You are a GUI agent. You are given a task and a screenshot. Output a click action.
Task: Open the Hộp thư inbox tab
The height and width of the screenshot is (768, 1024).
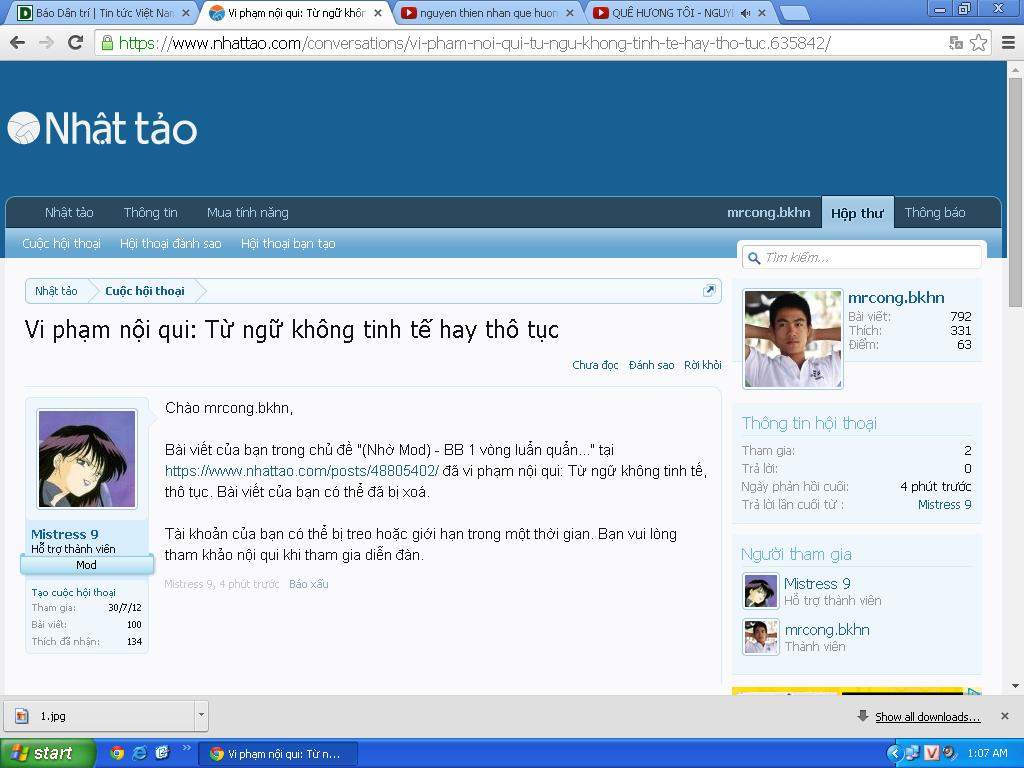857,212
